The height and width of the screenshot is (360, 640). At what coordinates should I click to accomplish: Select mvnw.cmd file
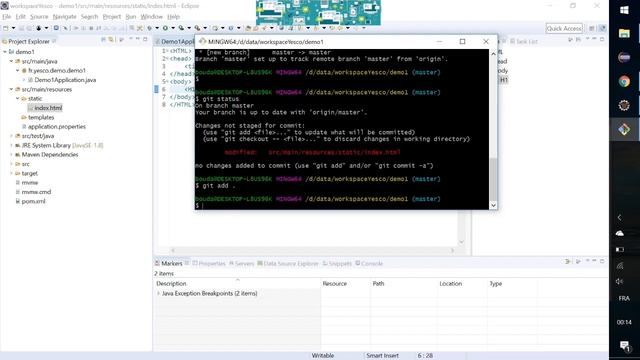(36, 192)
